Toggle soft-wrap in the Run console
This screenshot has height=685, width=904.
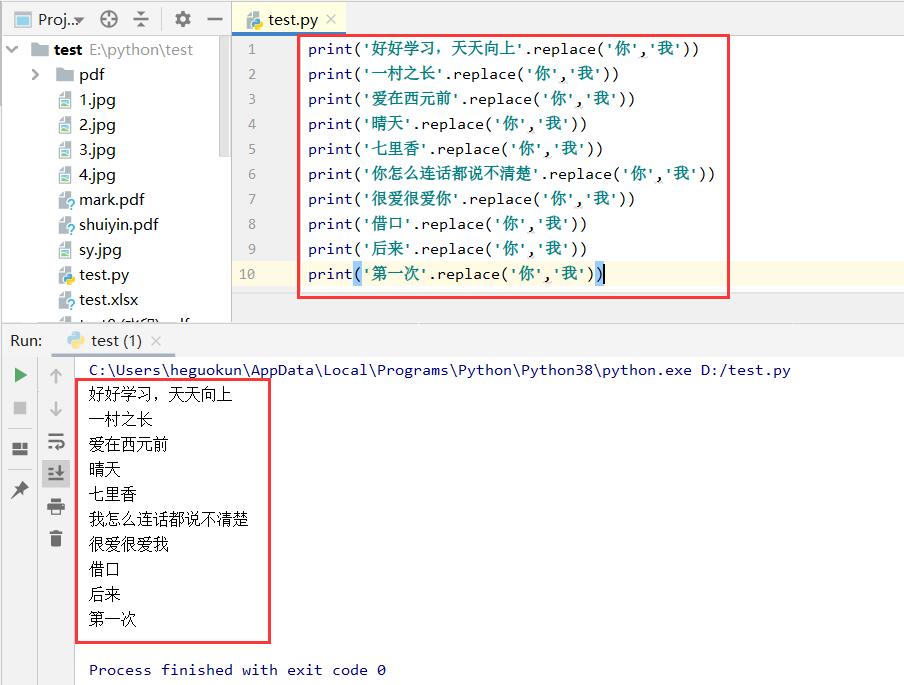tap(56, 441)
